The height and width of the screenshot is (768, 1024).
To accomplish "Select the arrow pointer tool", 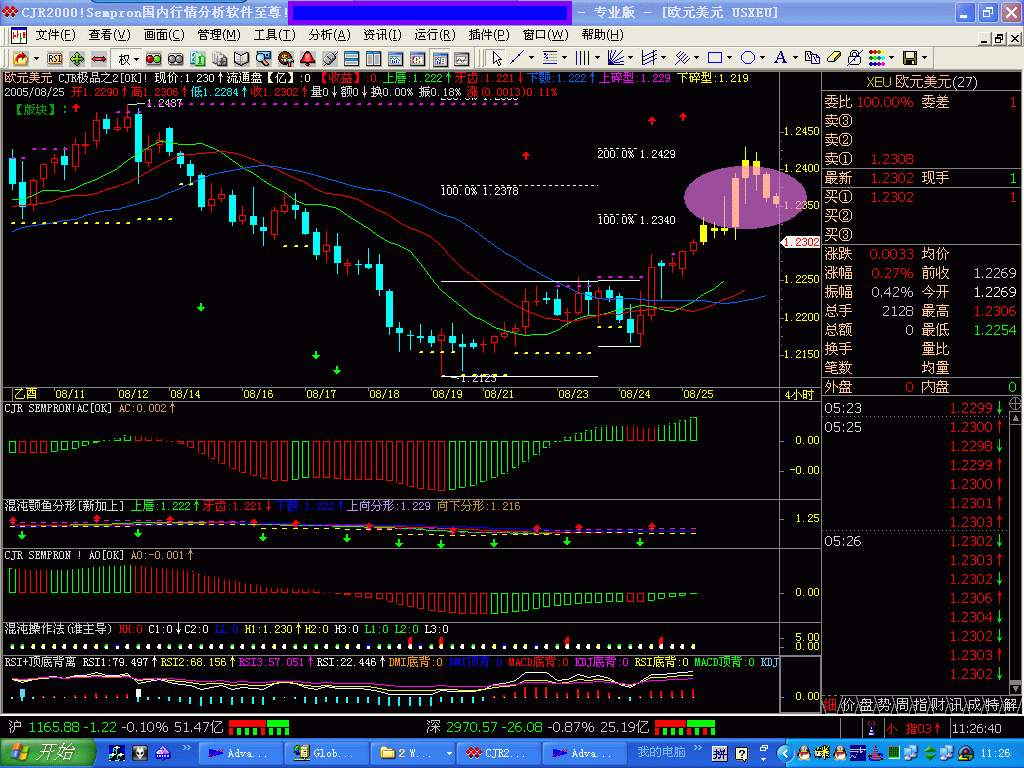I will coord(497,59).
